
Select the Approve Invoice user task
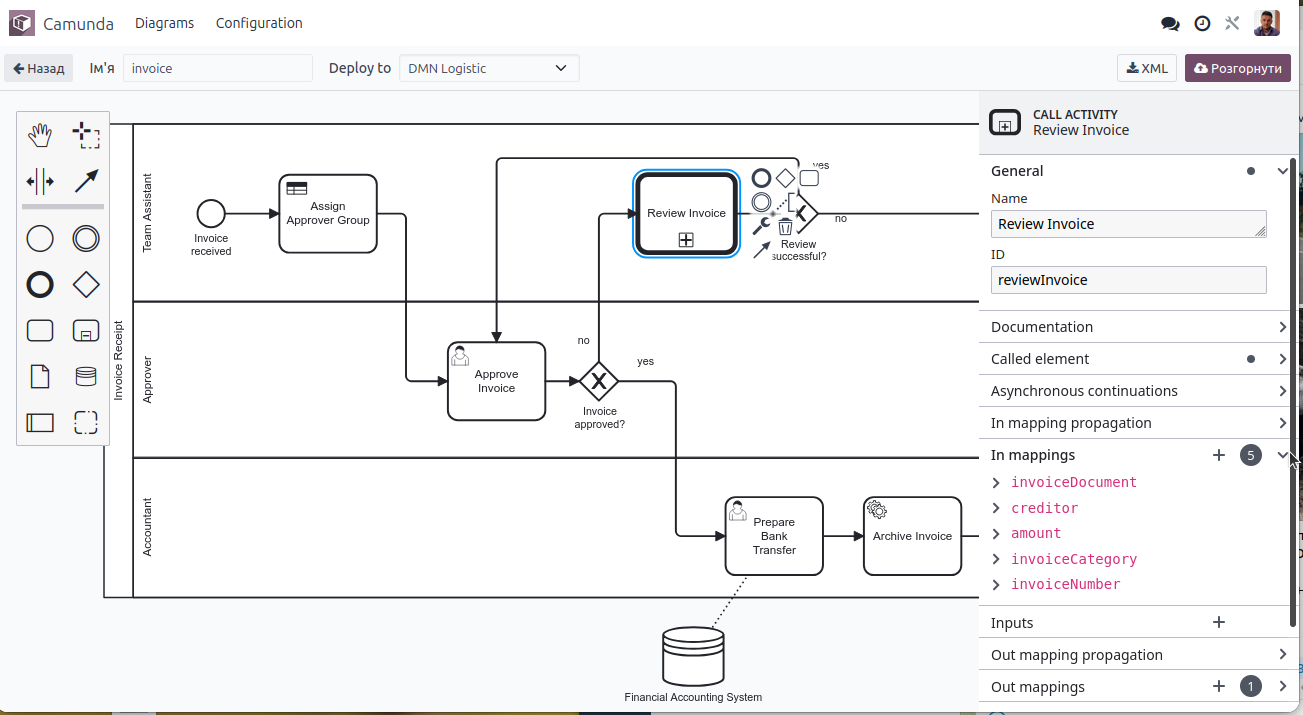496,381
